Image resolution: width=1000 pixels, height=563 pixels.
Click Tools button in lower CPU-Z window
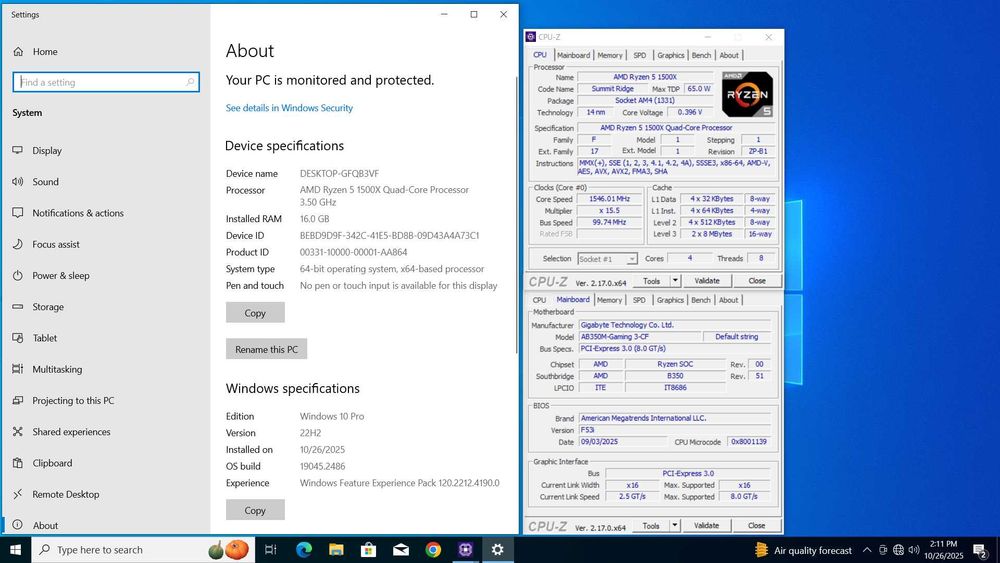651,525
